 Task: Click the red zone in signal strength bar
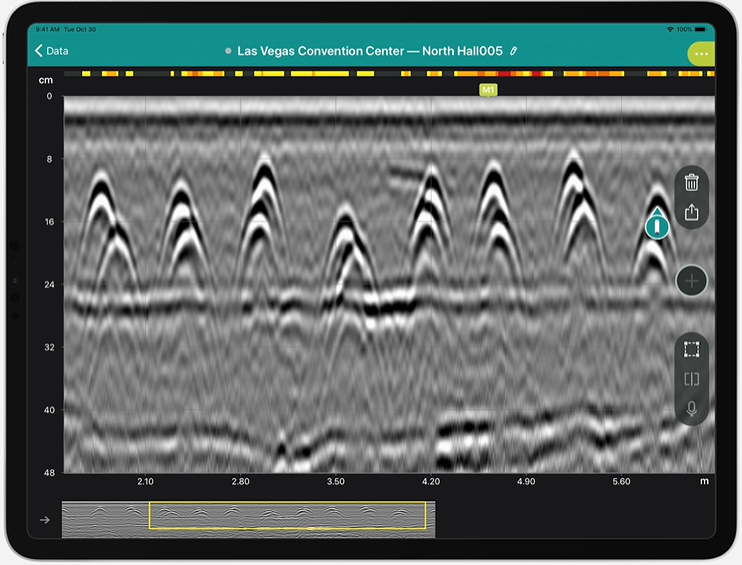[x=504, y=74]
